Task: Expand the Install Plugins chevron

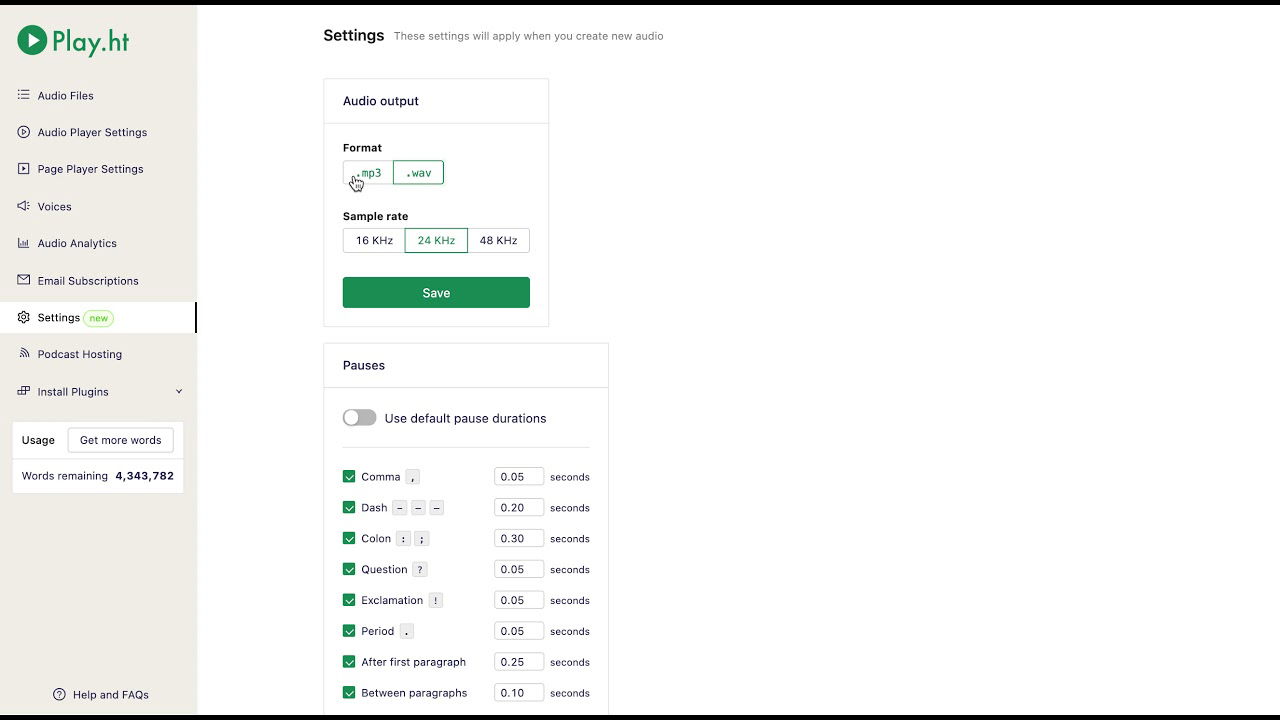Action: pyautogui.click(x=179, y=391)
